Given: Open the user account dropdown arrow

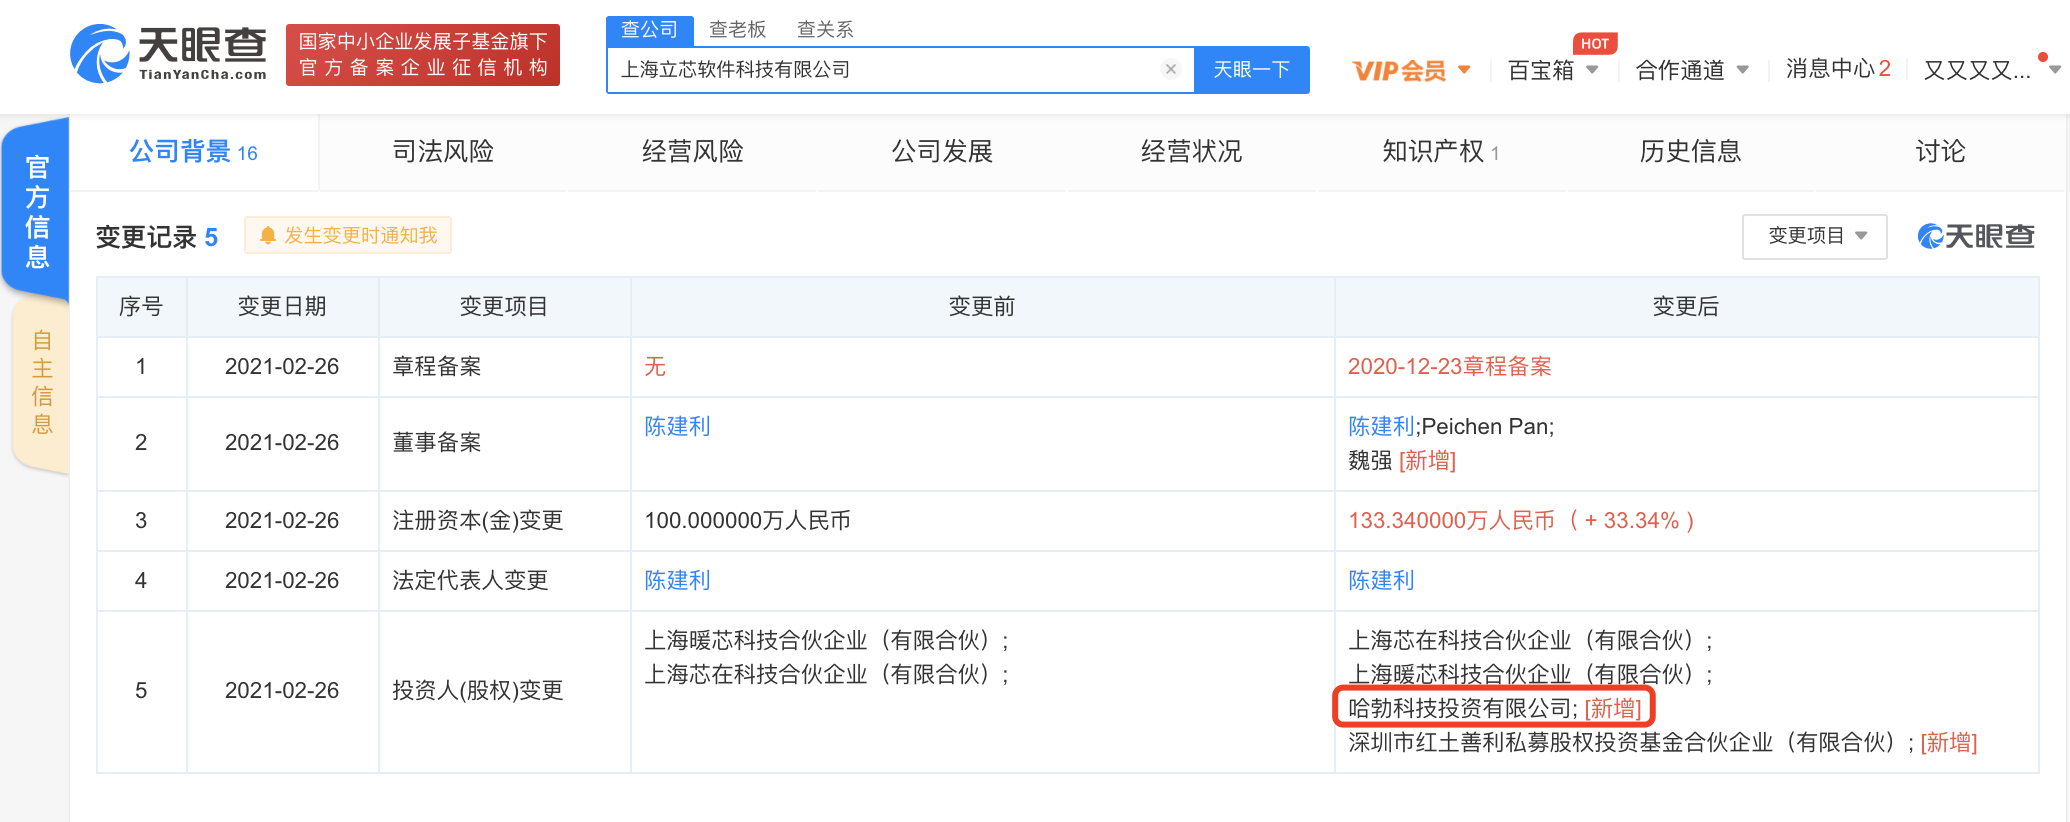Looking at the screenshot, I should pos(2054,70).
